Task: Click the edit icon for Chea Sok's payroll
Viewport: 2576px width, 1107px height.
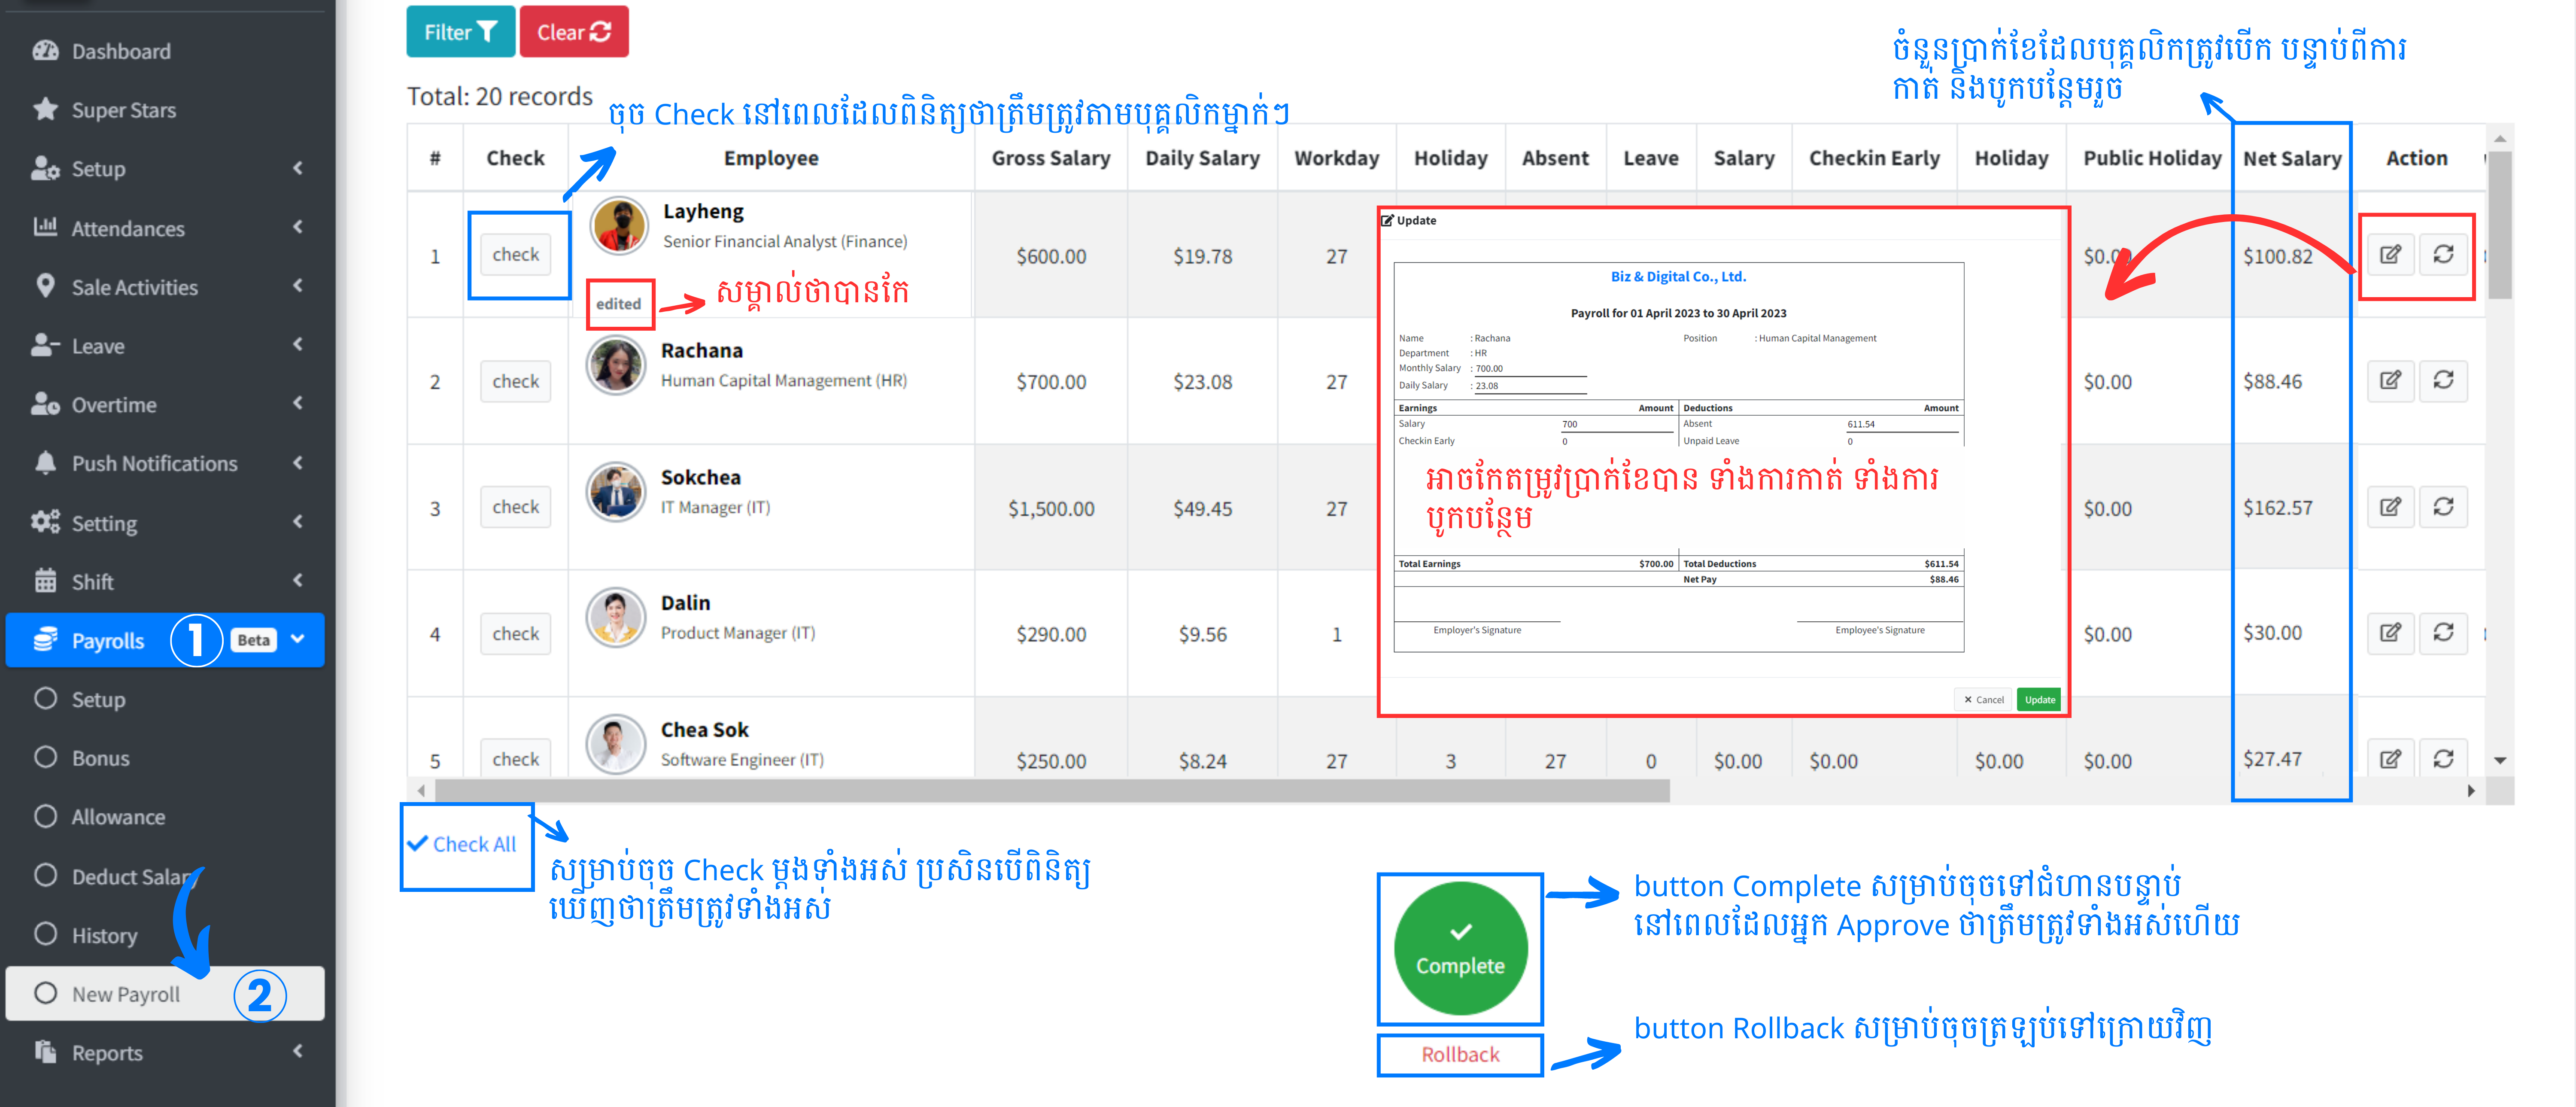Action: pos(2392,759)
